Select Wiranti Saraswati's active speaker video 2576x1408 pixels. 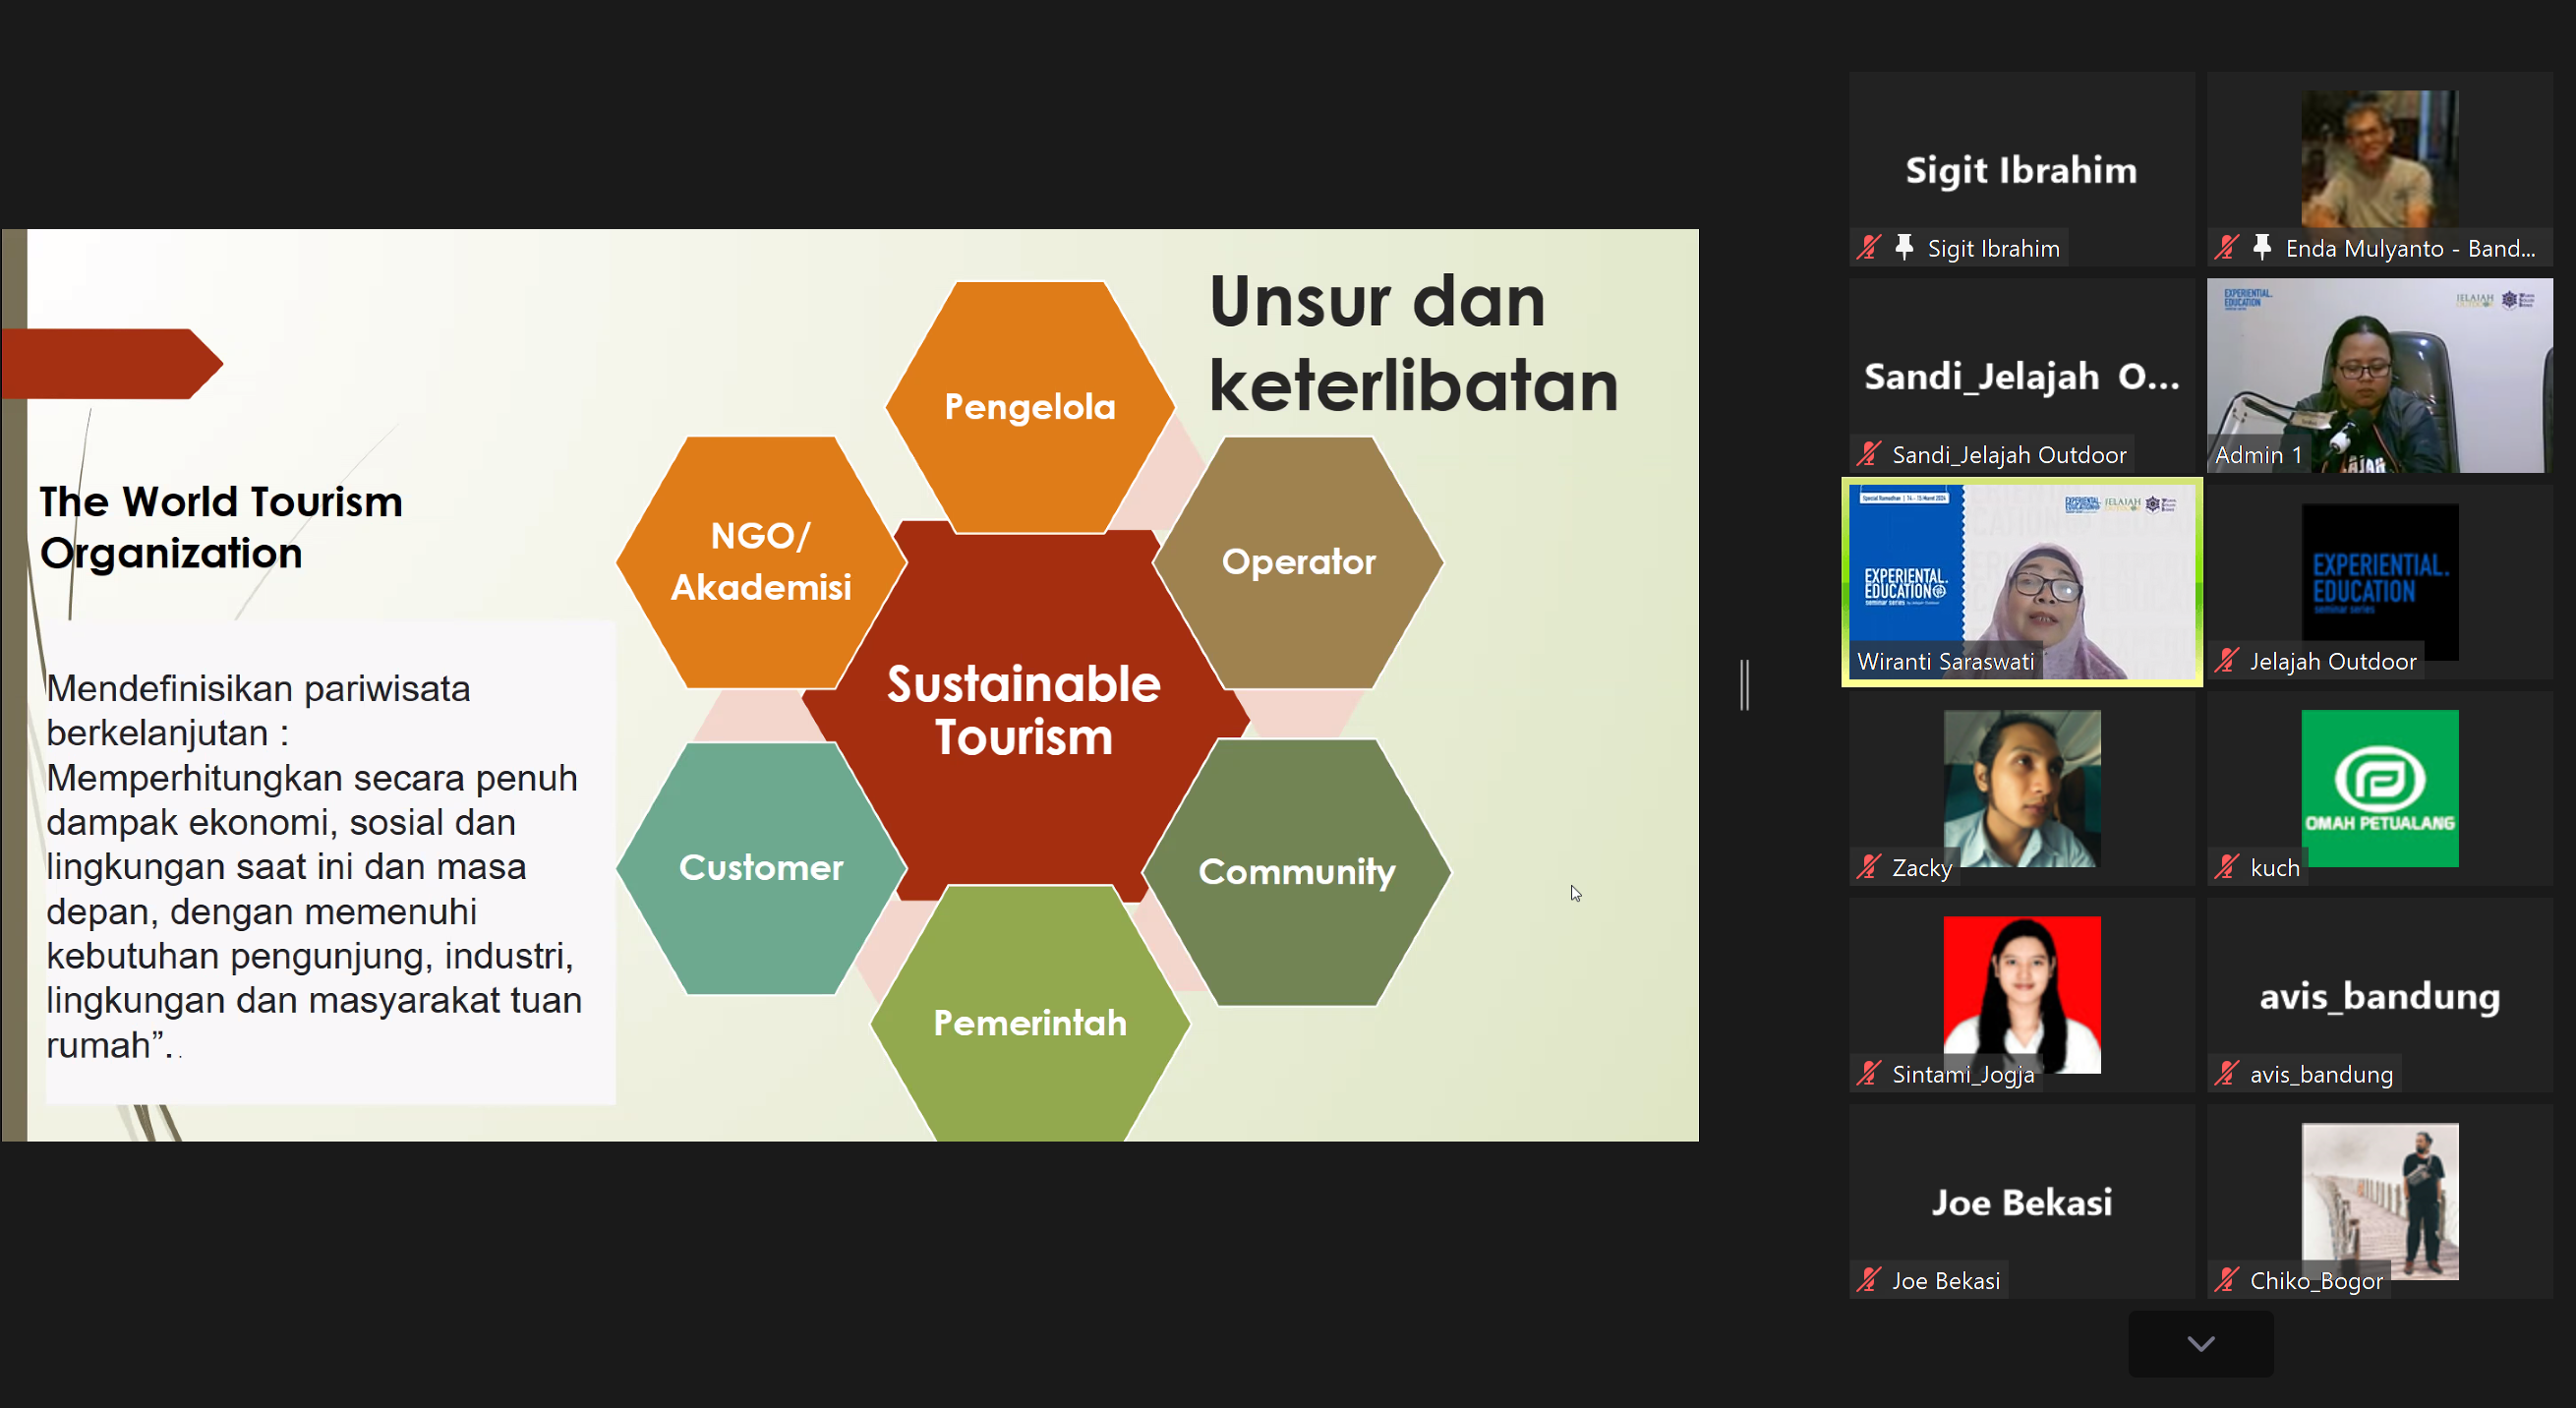click(x=2021, y=580)
